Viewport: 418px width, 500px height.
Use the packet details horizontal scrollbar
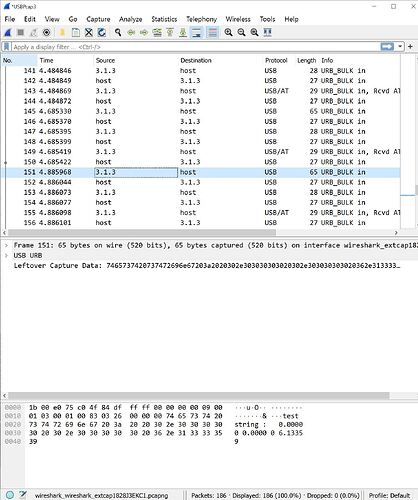point(198,396)
